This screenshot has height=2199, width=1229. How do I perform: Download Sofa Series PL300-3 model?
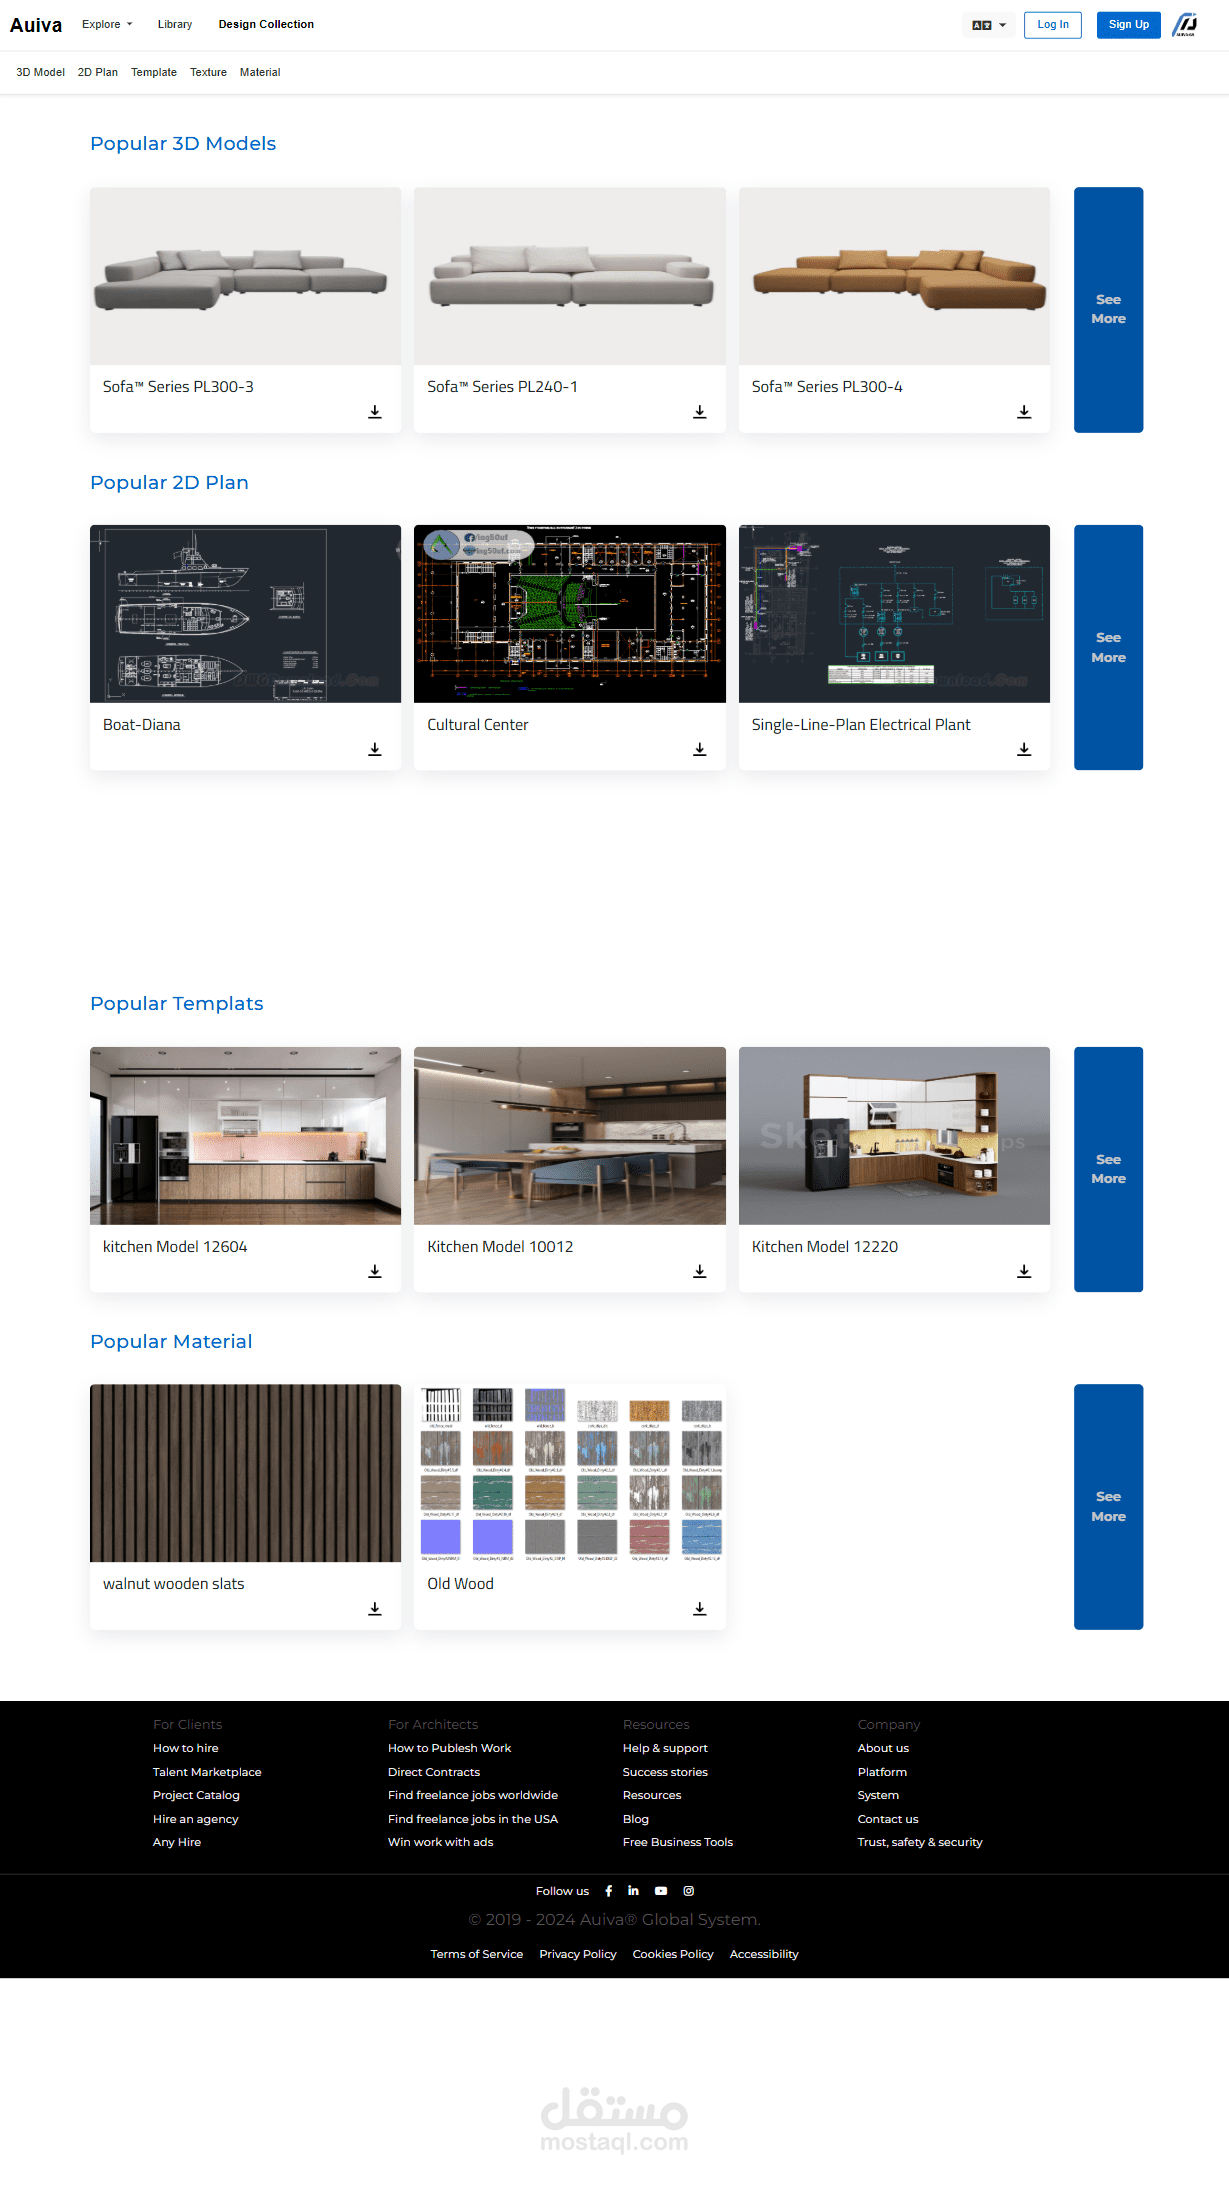pyautogui.click(x=375, y=412)
